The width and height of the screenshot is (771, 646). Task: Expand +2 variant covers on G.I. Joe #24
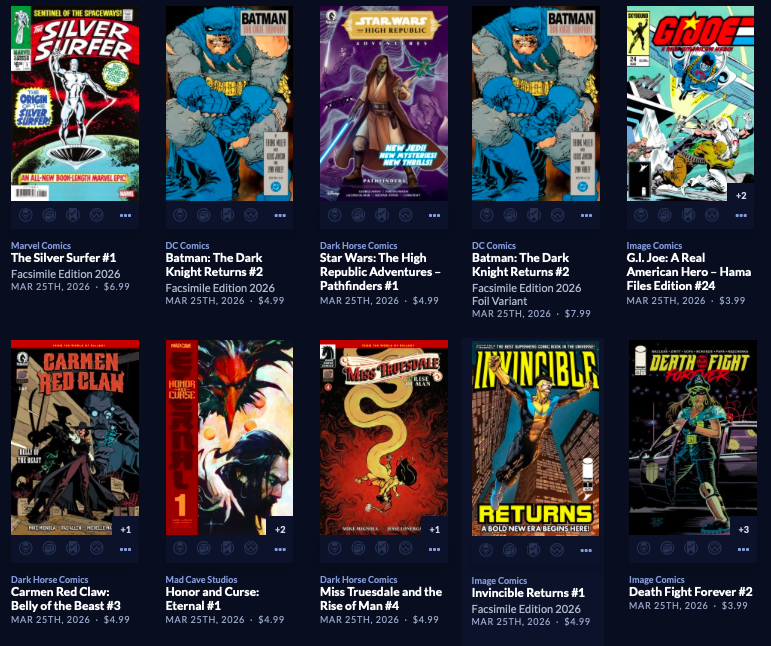click(x=741, y=196)
